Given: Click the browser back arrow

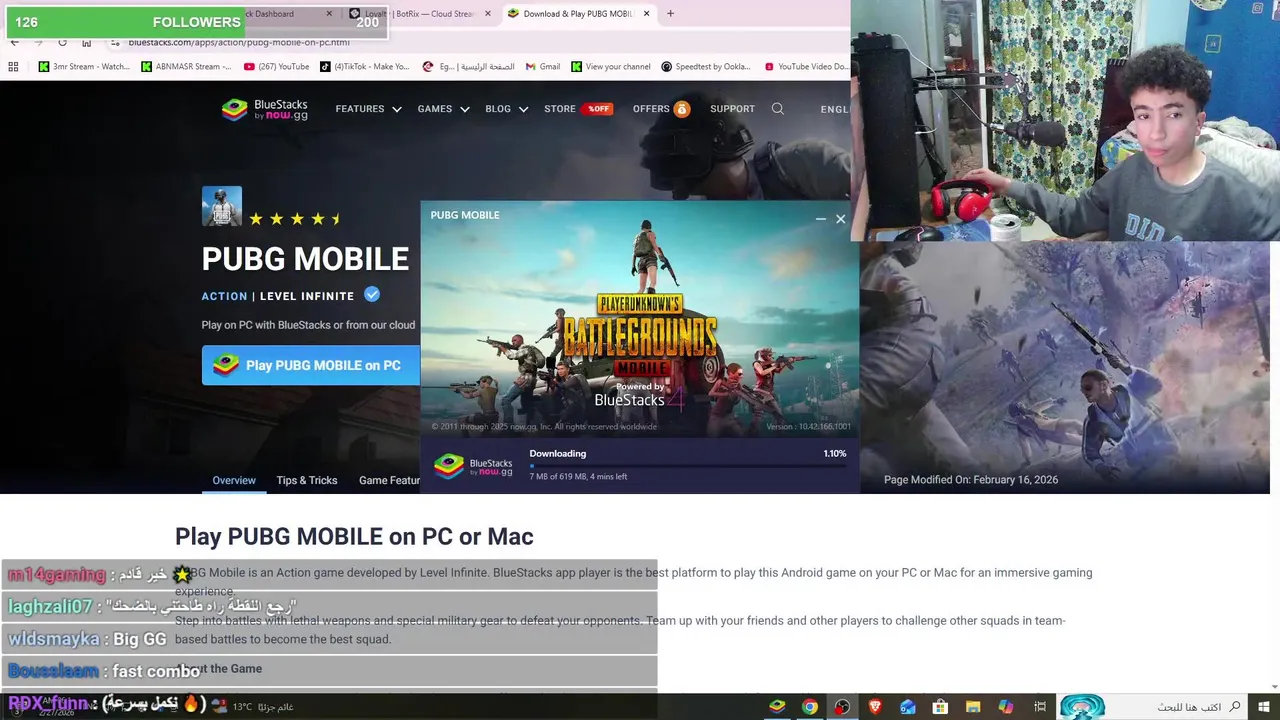Looking at the screenshot, I should point(14,42).
